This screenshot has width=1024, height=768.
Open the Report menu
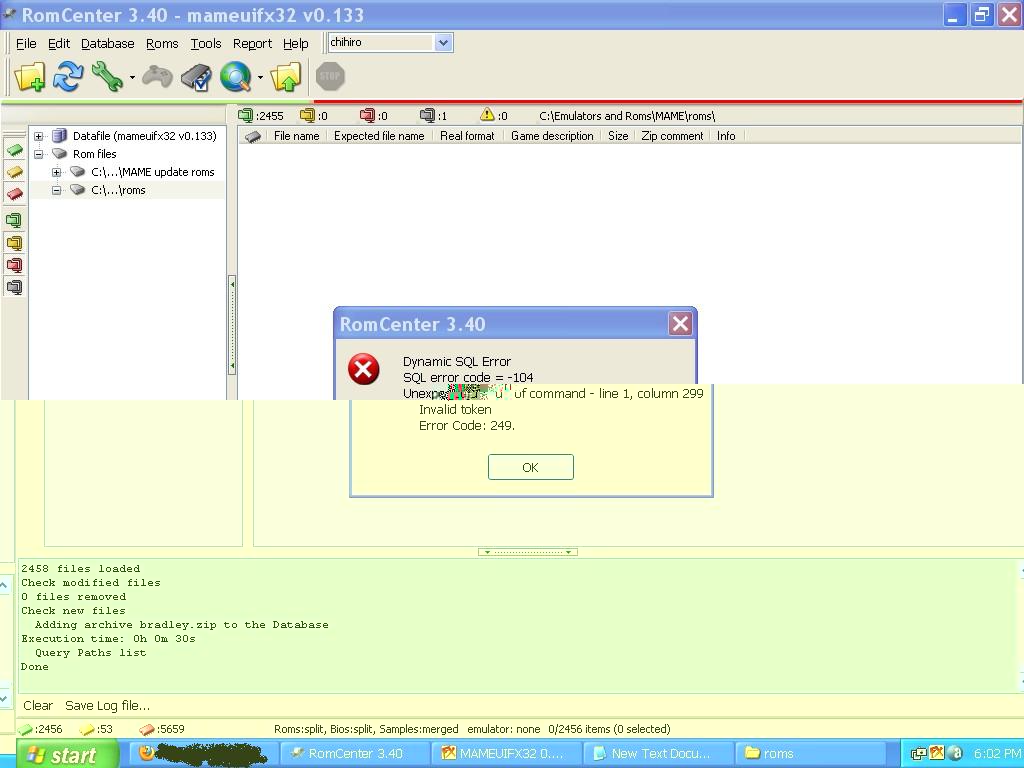252,43
